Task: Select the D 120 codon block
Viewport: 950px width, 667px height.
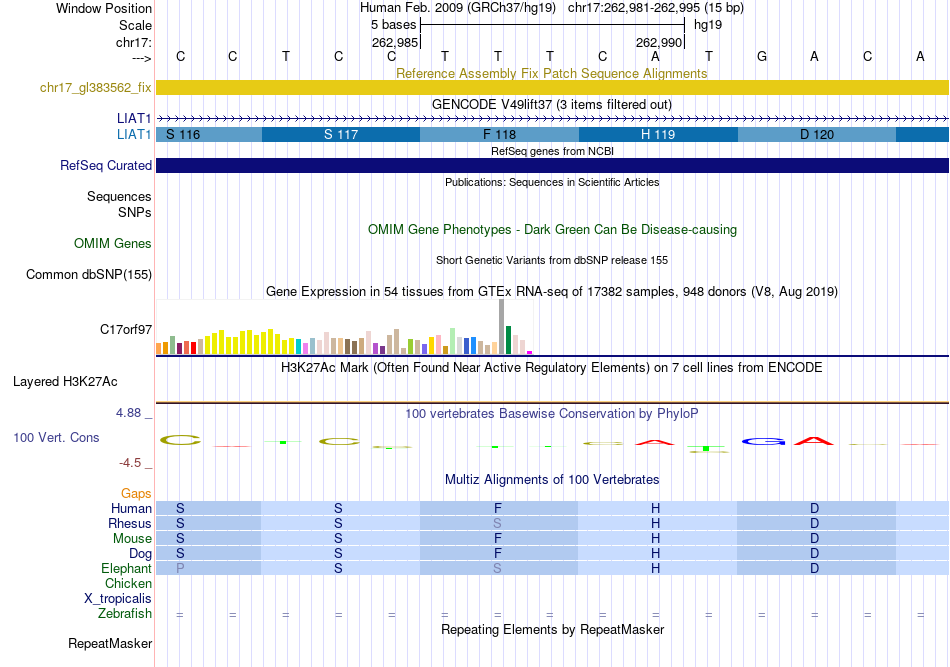Action: click(x=817, y=134)
